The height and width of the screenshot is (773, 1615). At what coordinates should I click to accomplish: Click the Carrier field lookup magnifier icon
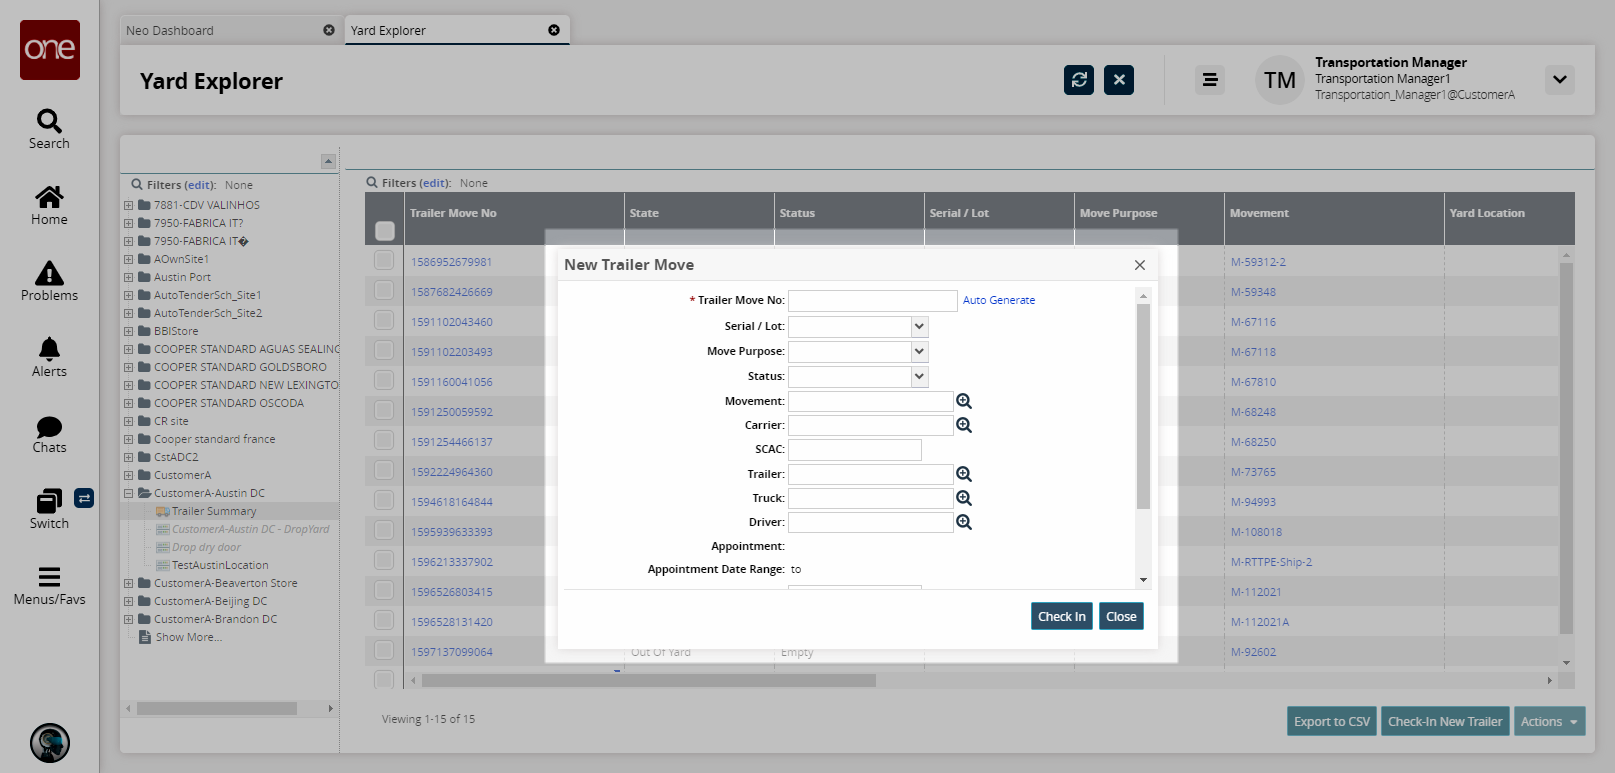[x=964, y=425]
